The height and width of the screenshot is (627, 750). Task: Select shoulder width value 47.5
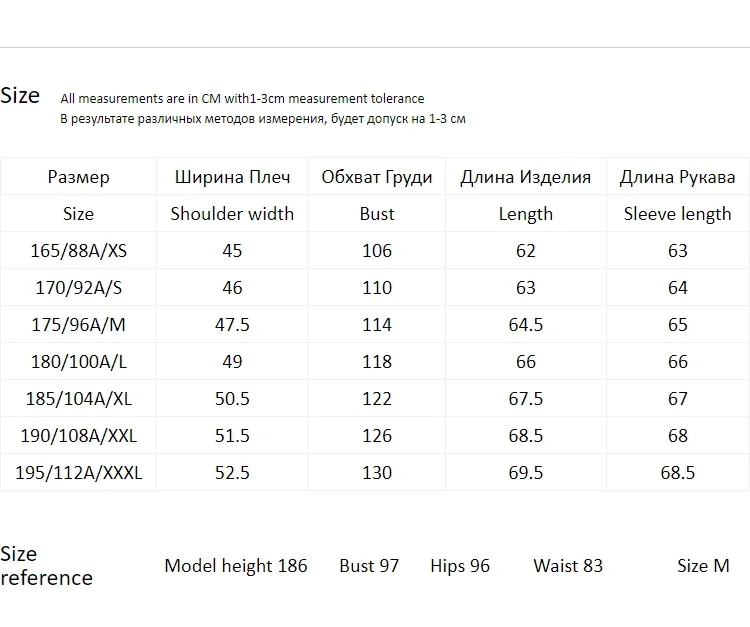[232, 325]
